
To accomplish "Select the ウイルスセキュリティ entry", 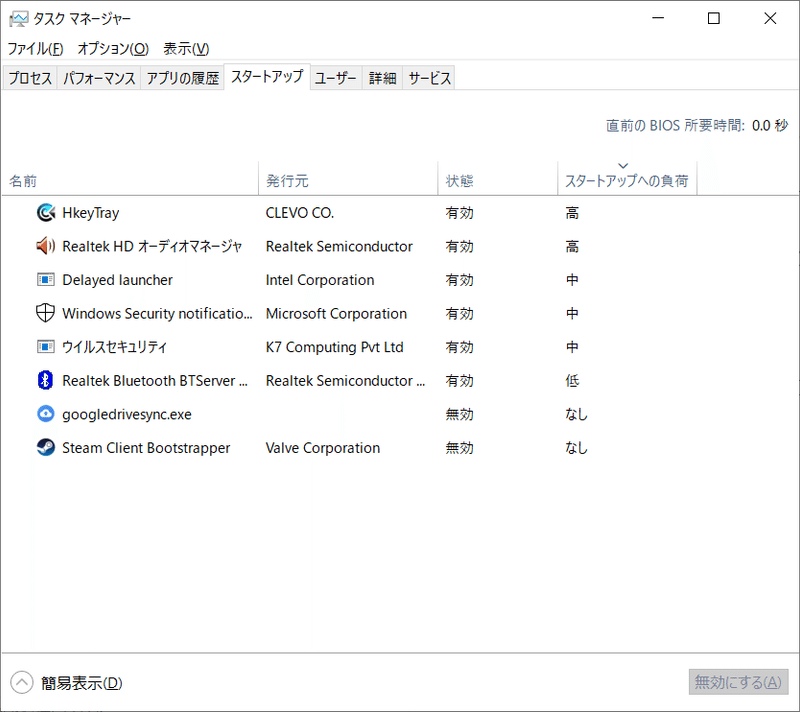I will [114, 347].
